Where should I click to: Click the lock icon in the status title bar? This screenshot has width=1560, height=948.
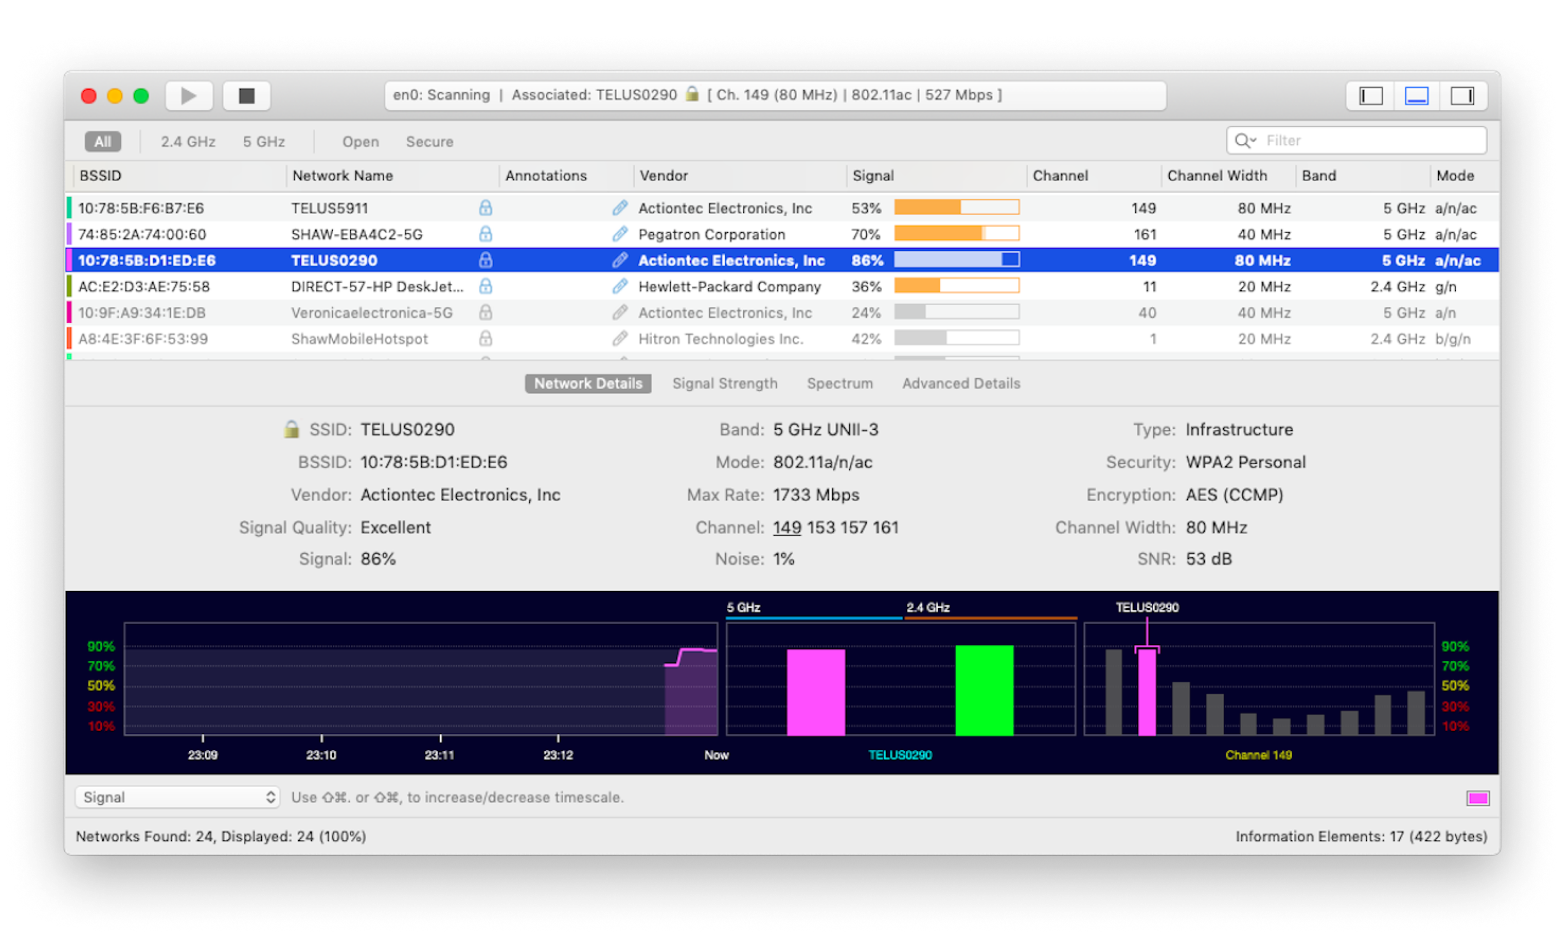pyautogui.click(x=691, y=94)
